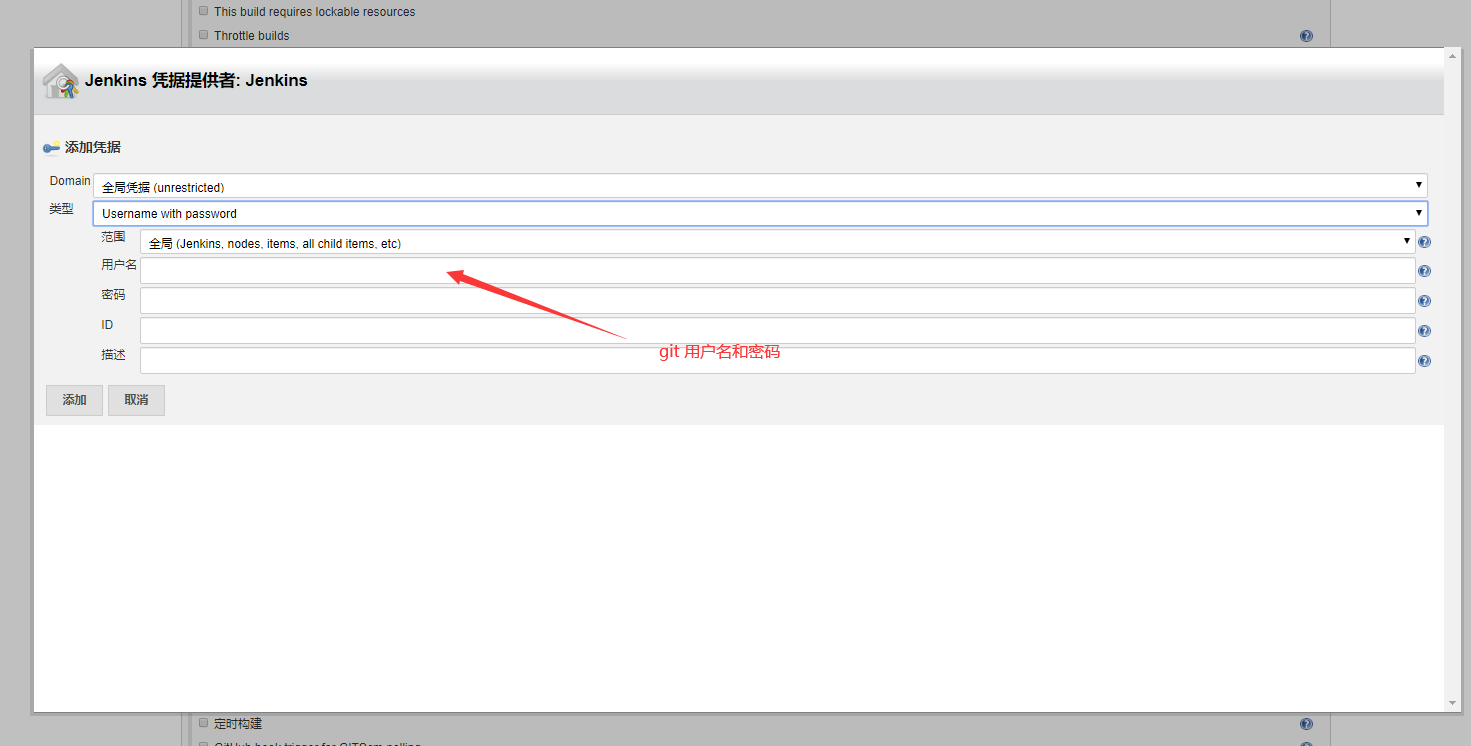Click the 范围 field label
The width and height of the screenshot is (1471, 746).
click(113, 237)
